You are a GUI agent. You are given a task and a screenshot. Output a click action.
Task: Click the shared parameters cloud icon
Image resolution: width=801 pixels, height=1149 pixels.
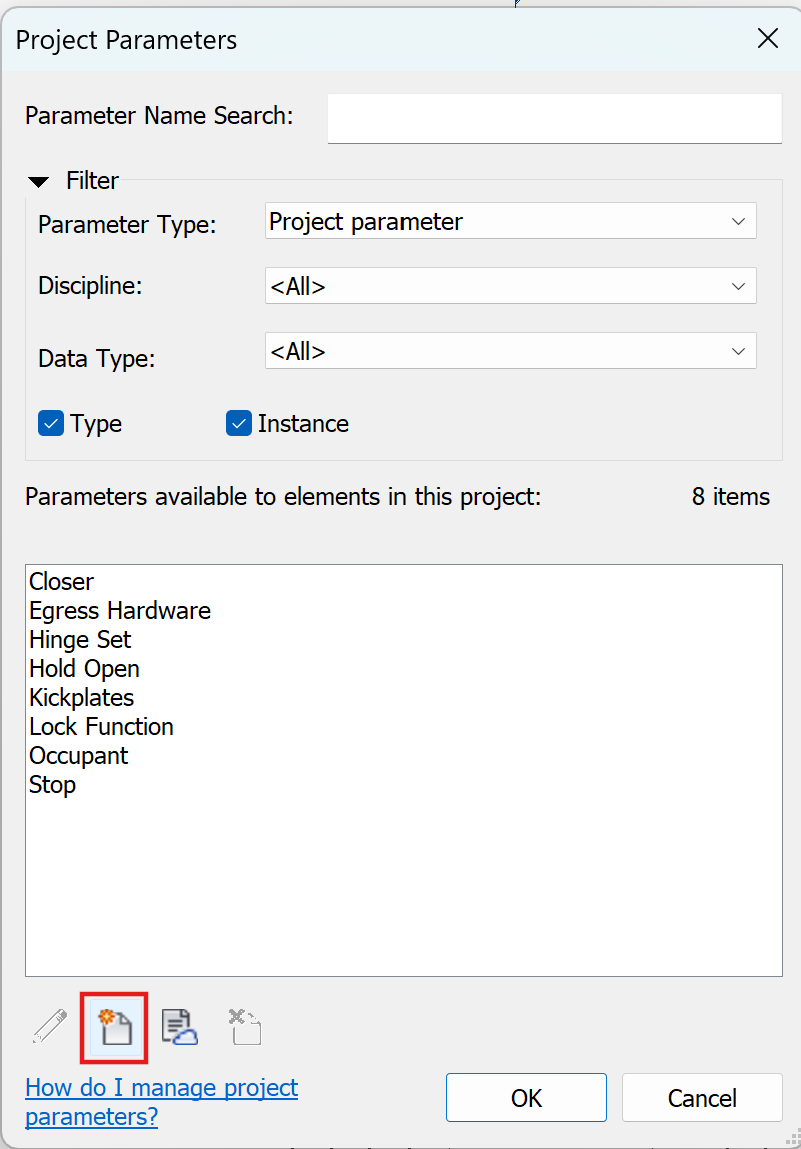(180, 1027)
